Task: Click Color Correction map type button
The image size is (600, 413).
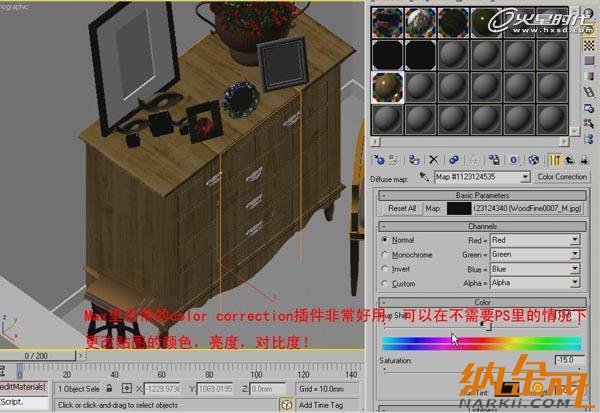Action: [x=562, y=177]
